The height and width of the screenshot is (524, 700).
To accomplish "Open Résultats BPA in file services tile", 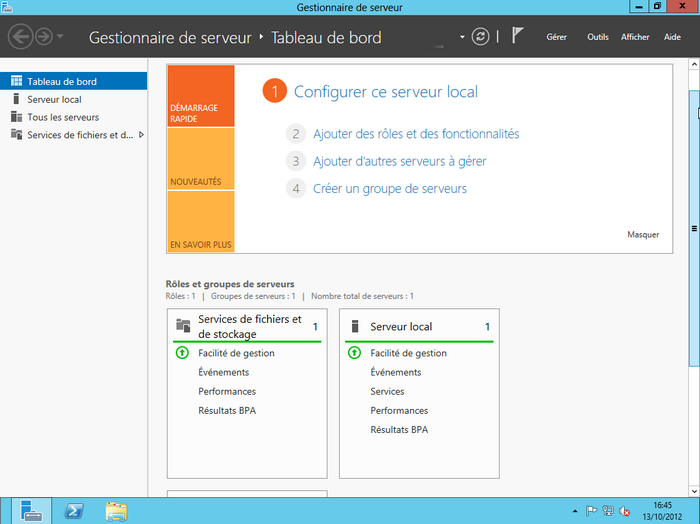I will [x=227, y=411].
